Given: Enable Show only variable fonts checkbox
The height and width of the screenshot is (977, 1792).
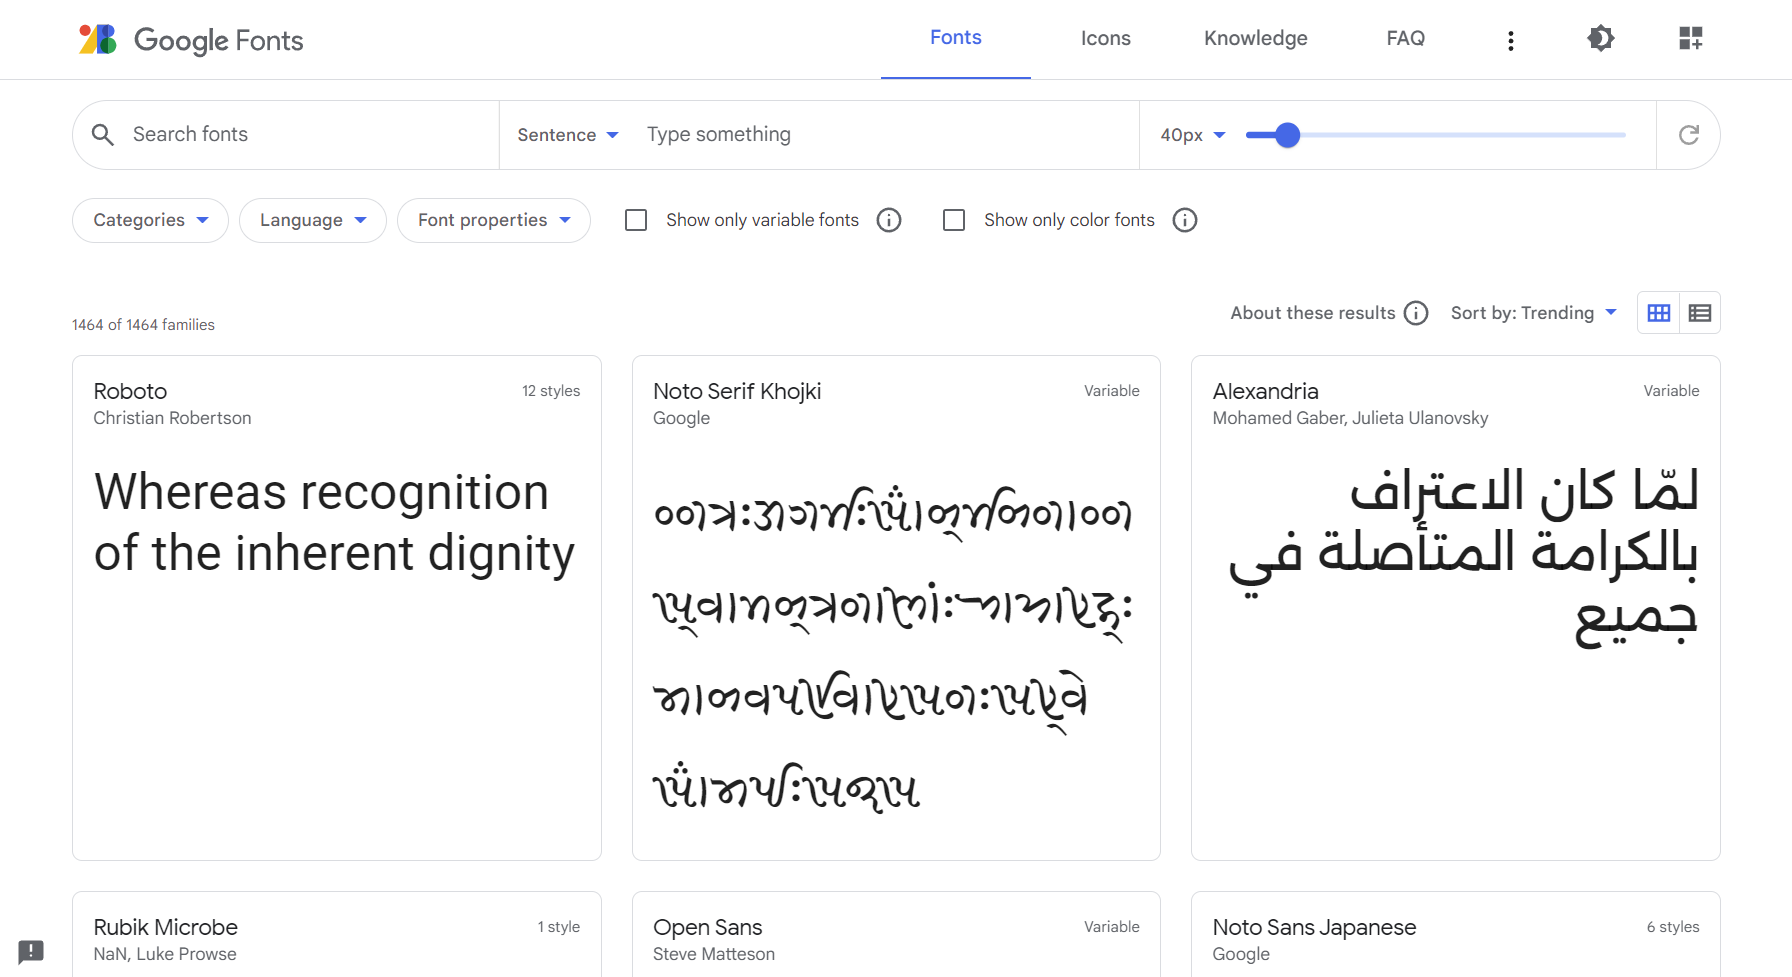Looking at the screenshot, I should coord(636,220).
